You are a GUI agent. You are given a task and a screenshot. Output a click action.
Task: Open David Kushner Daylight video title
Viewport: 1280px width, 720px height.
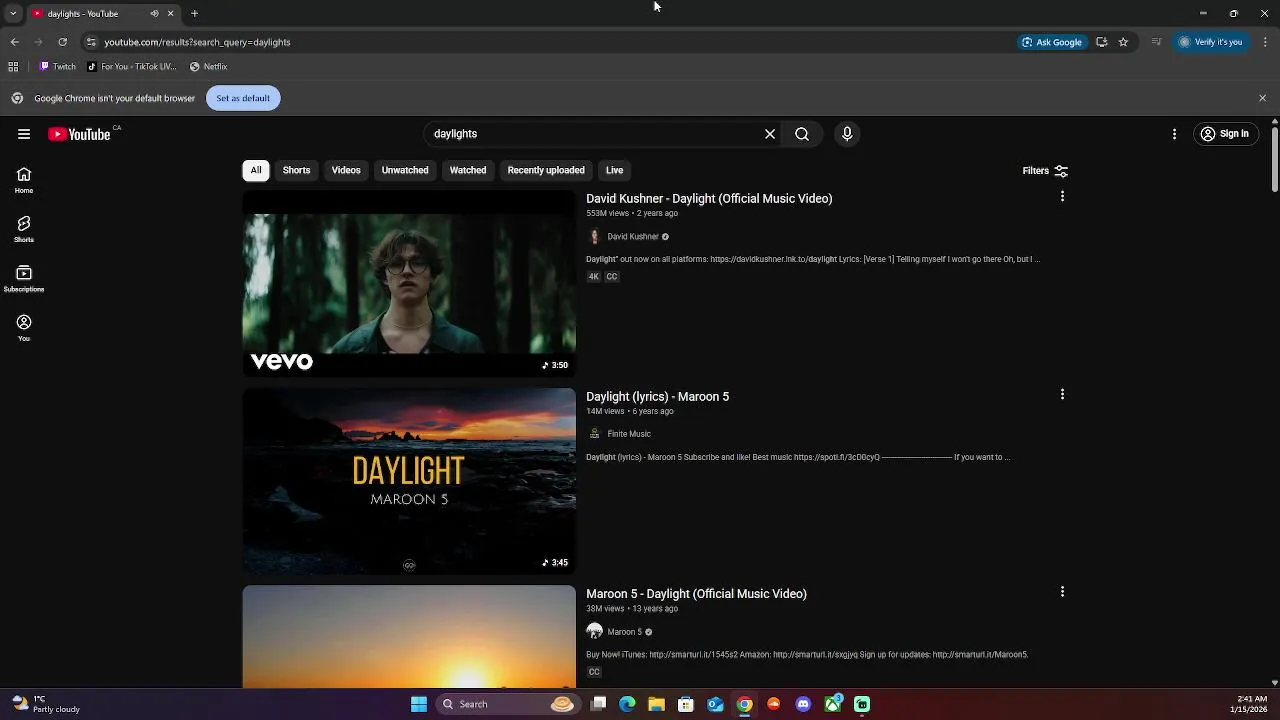(x=709, y=199)
